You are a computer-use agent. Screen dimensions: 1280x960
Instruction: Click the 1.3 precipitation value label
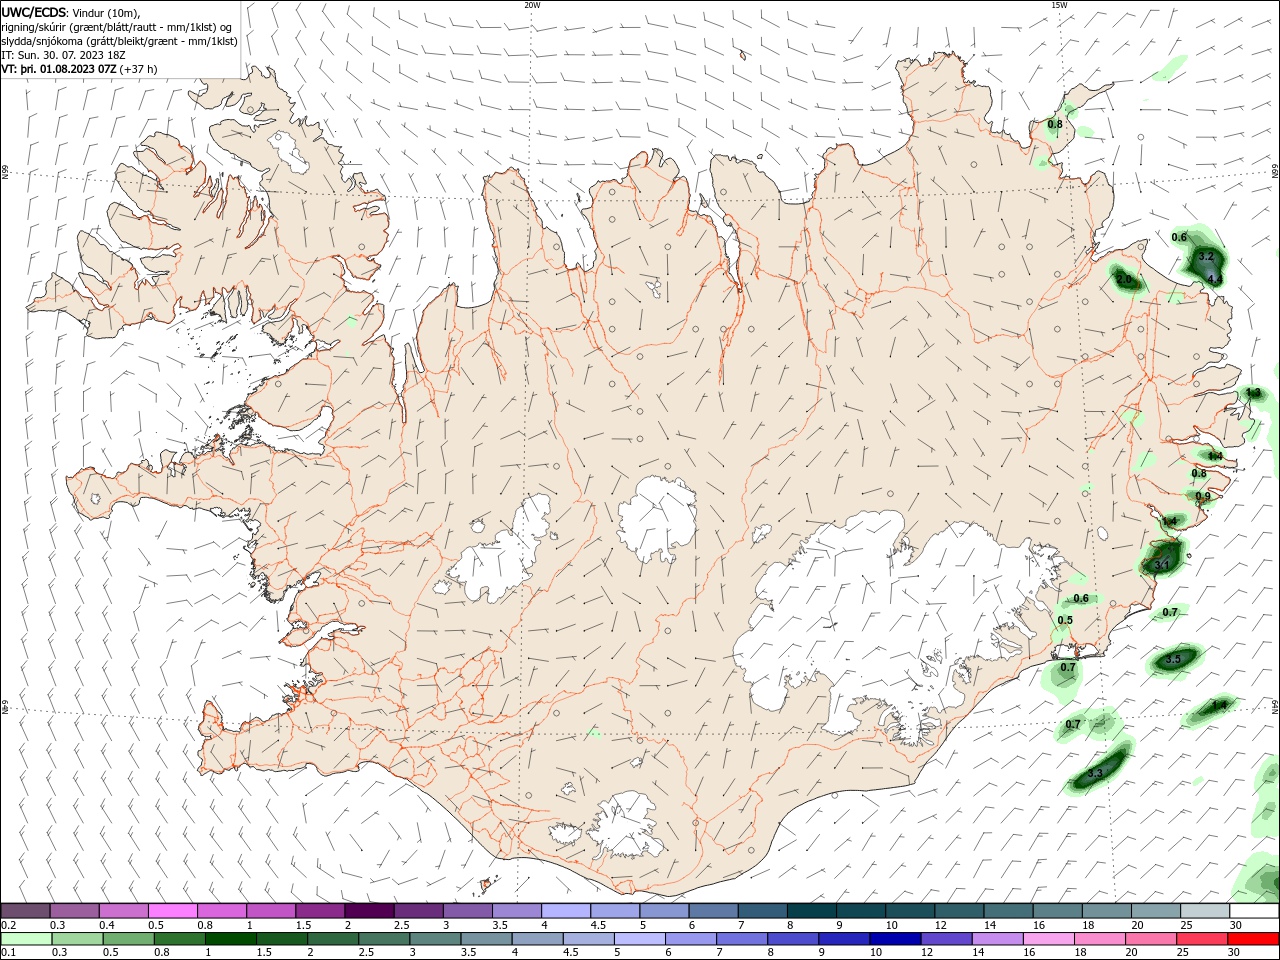[x=1253, y=393]
